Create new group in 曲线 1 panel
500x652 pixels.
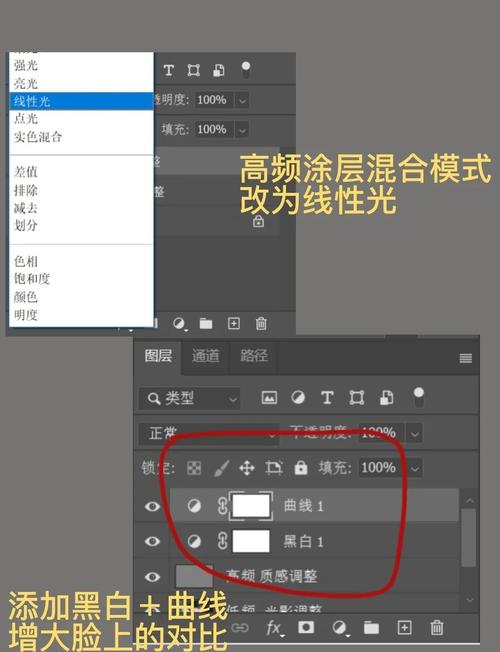371,627
